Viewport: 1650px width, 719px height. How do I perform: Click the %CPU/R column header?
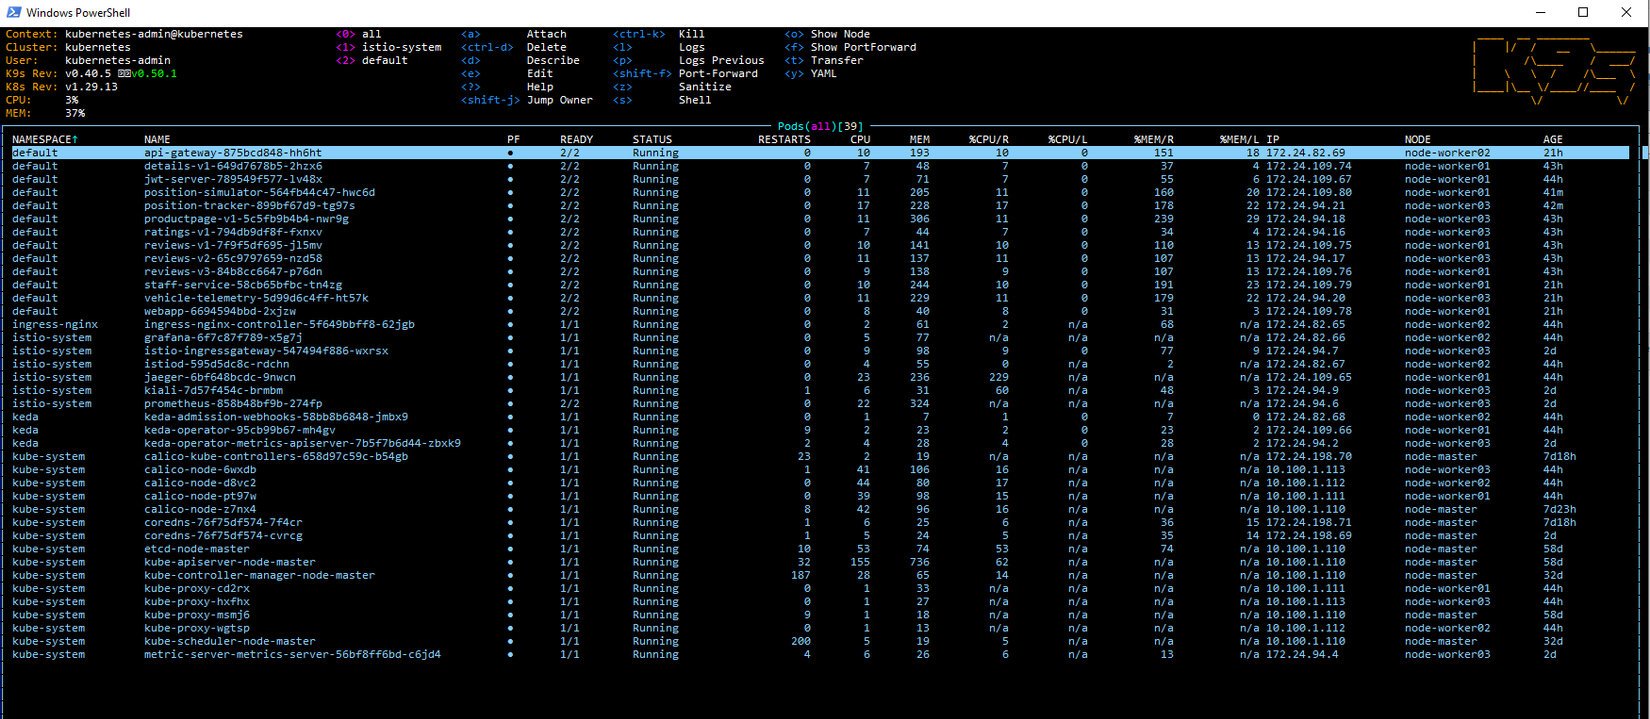click(989, 140)
